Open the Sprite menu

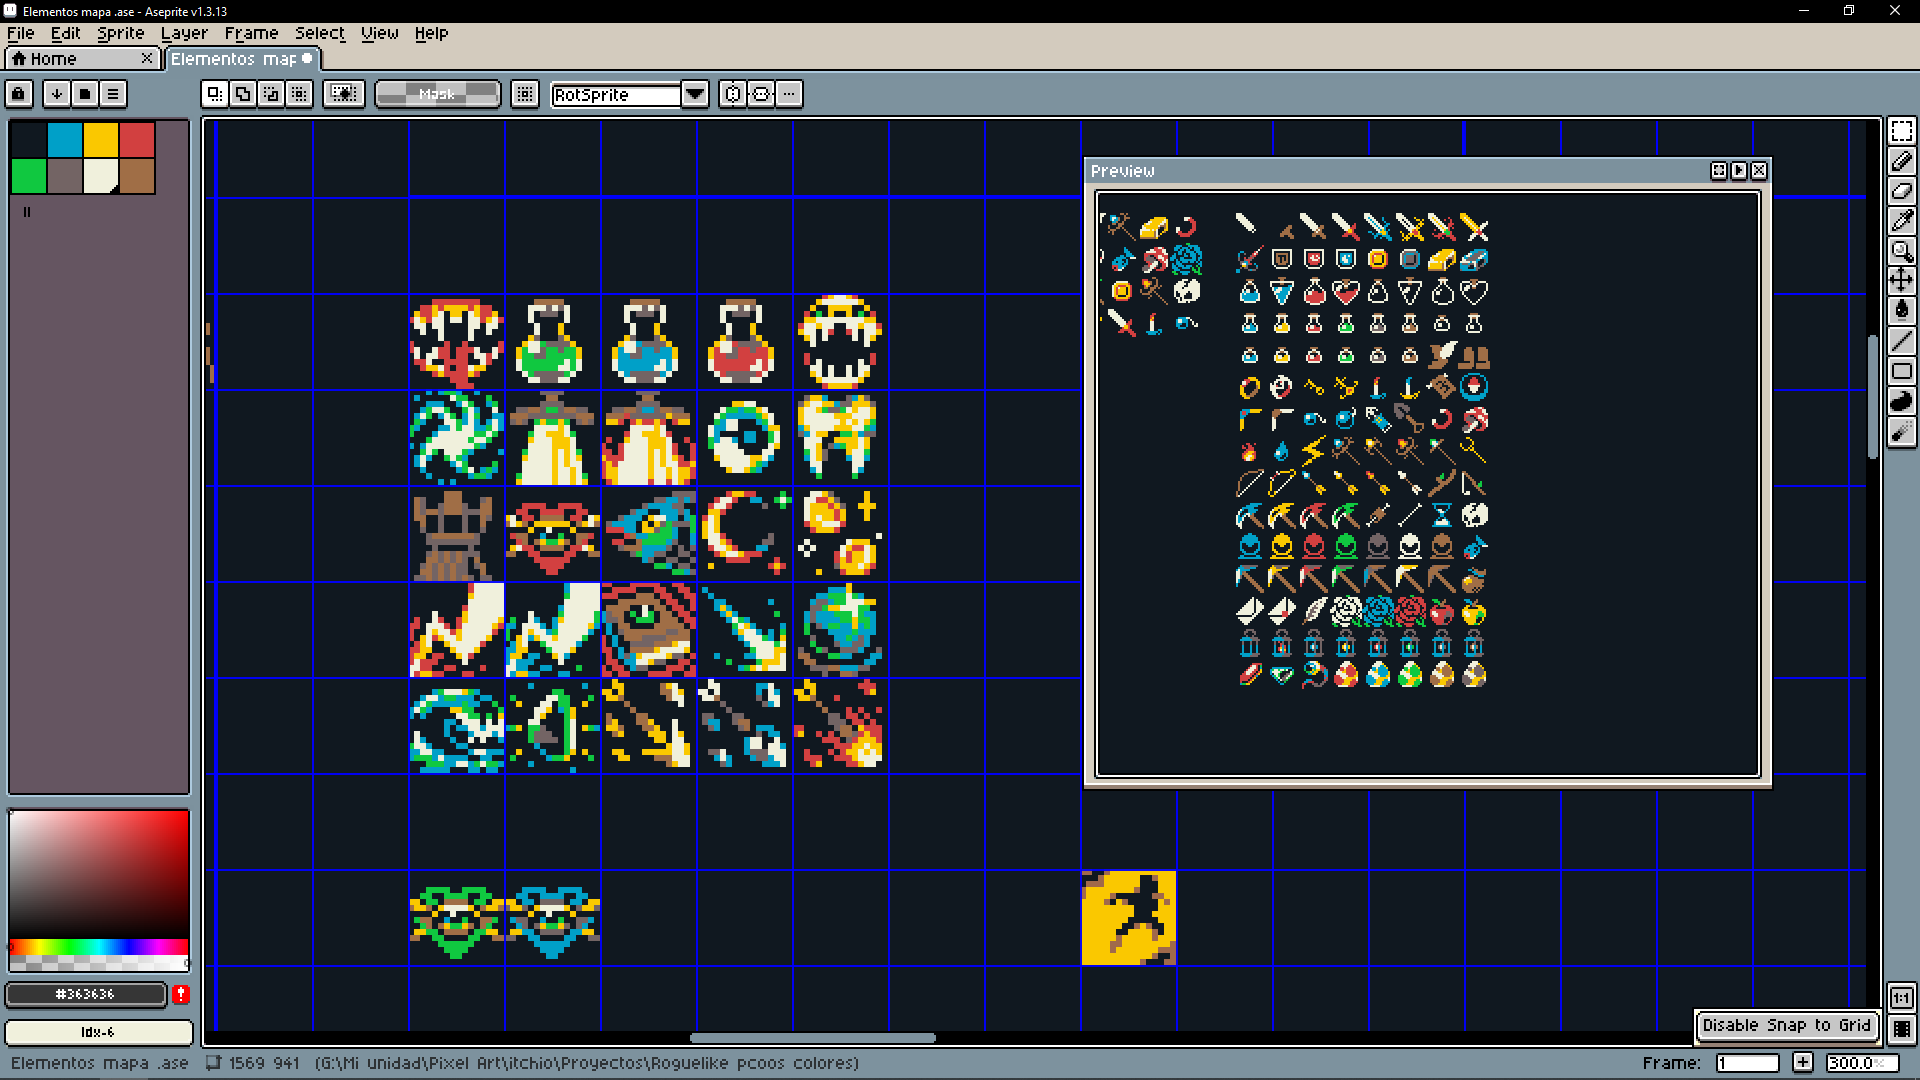[x=120, y=33]
